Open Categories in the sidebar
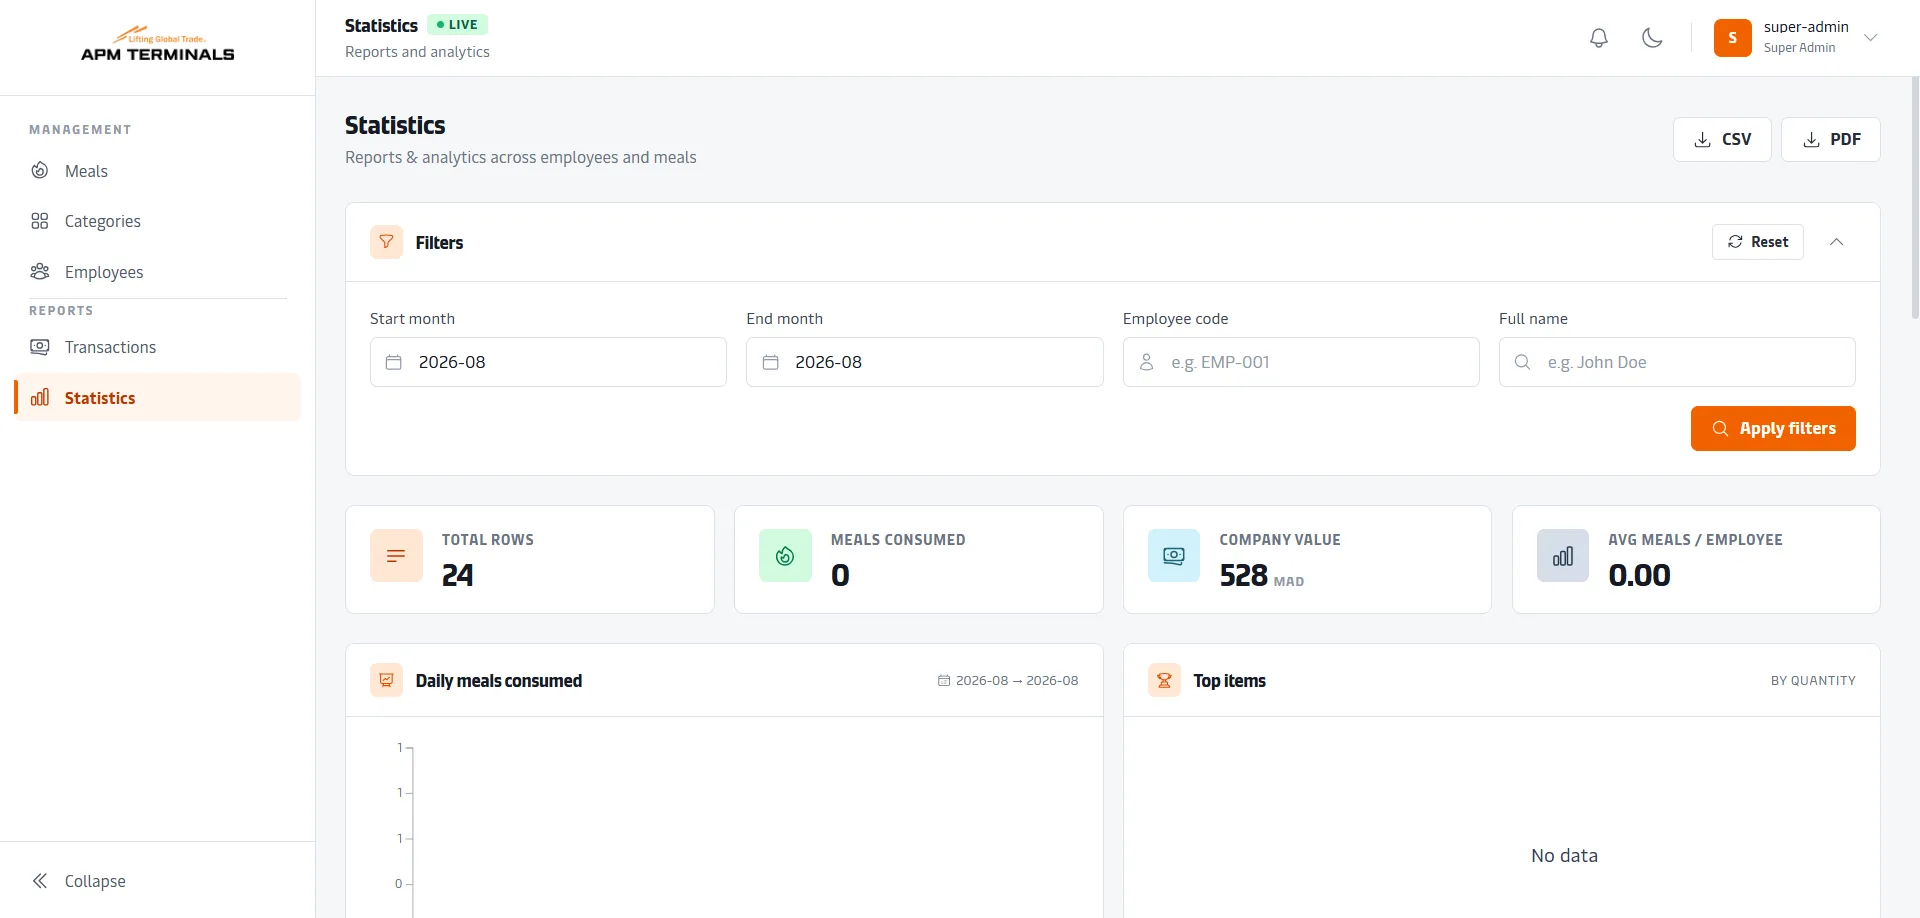 pos(158,221)
